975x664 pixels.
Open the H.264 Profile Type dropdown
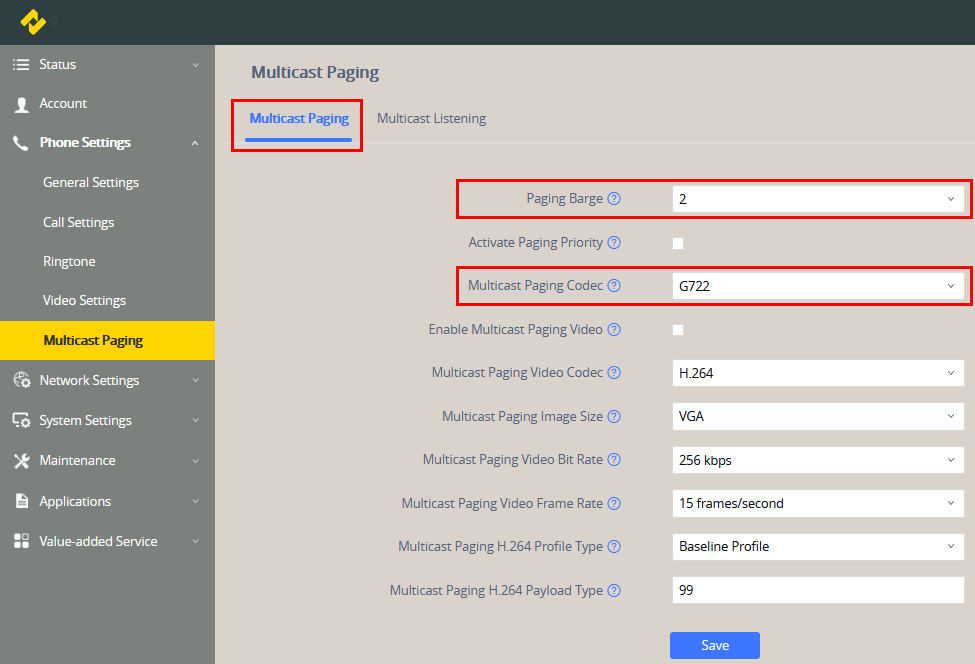[818, 546]
